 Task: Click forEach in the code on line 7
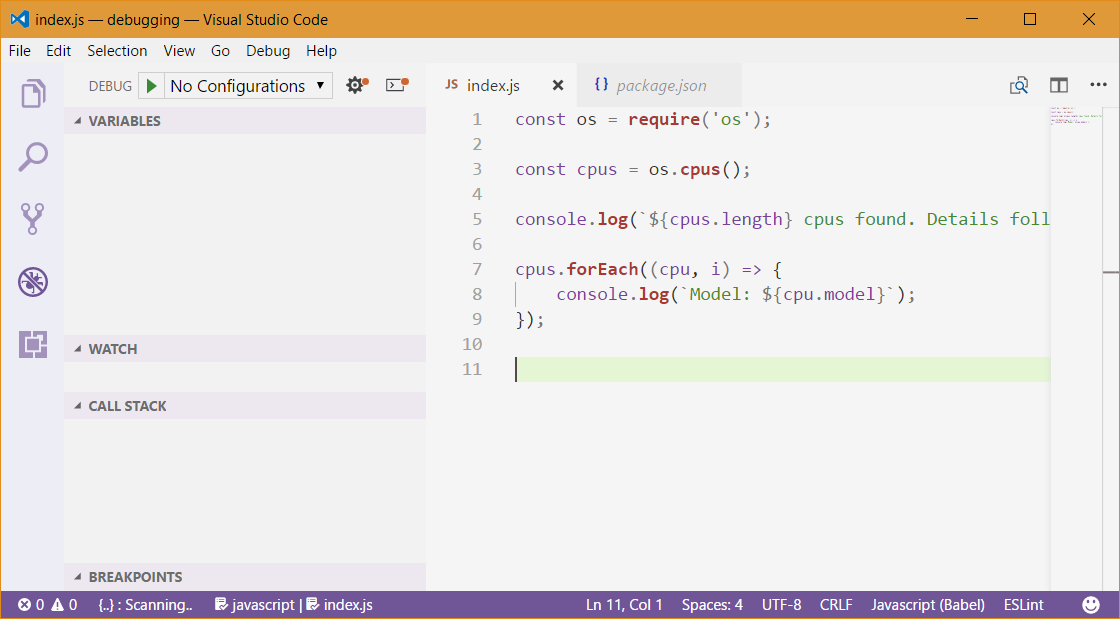pyautogui.click(x=602, y=269)
